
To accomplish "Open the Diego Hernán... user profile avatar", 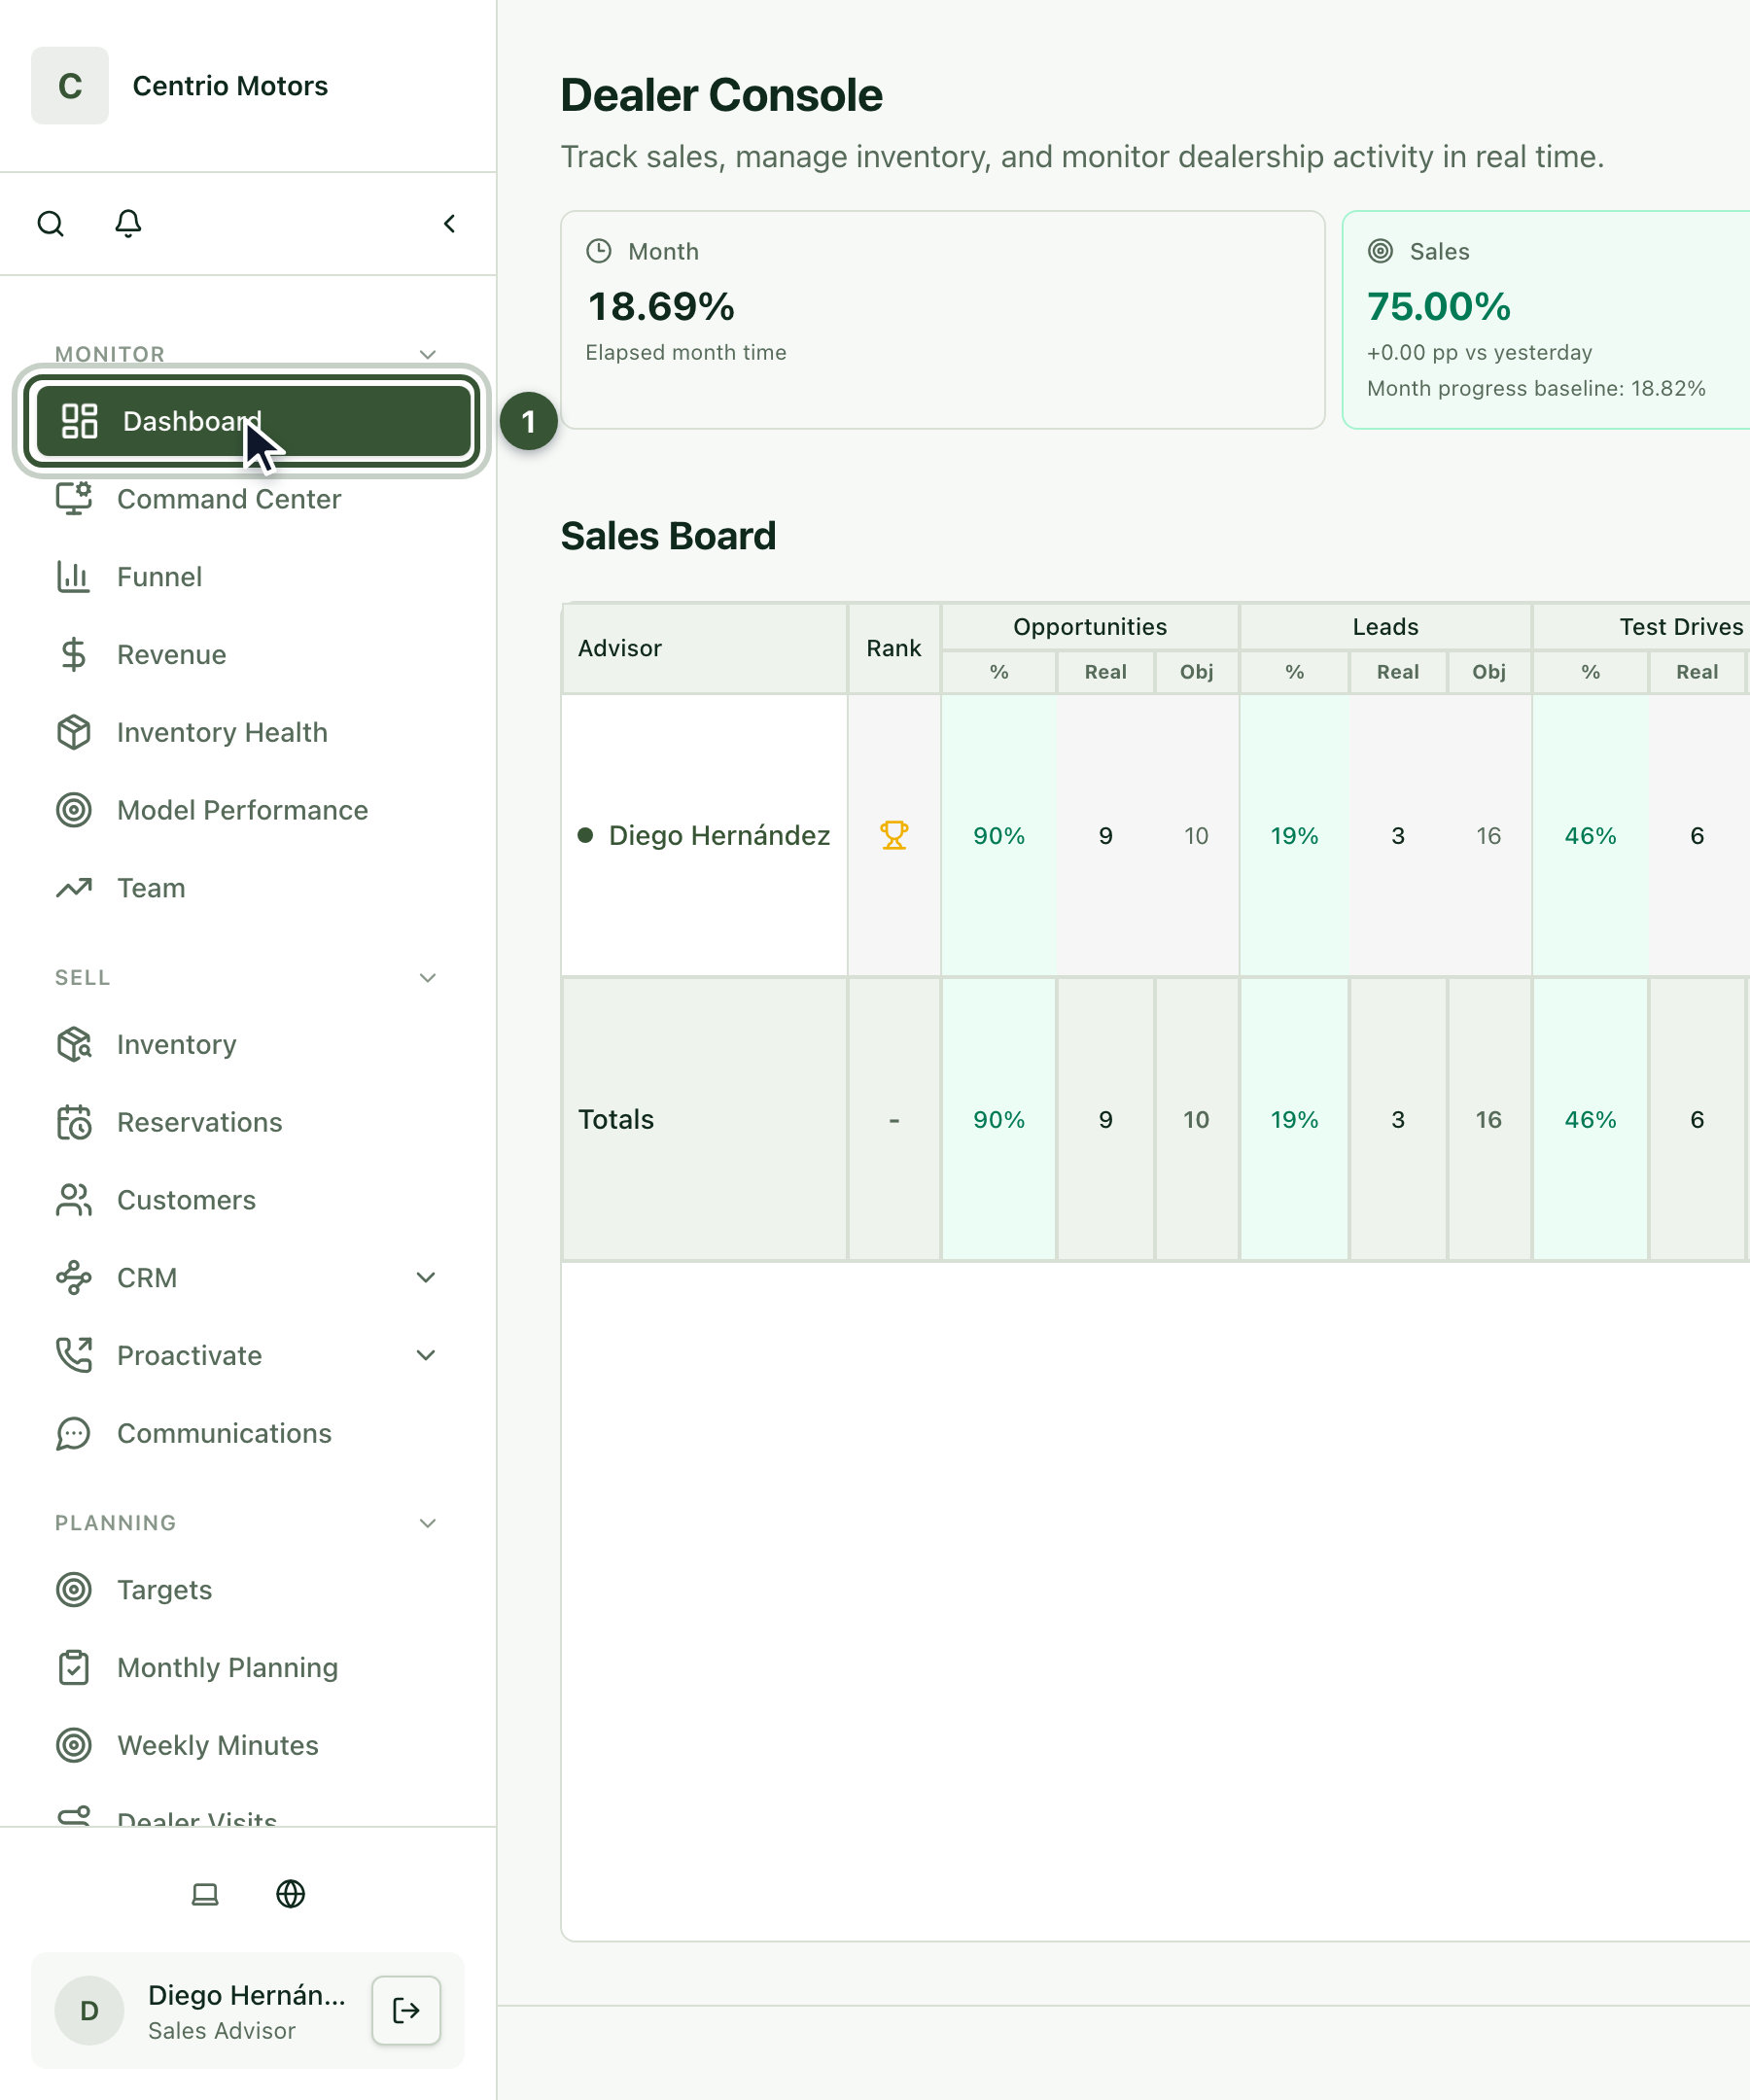I will 89,2010.
